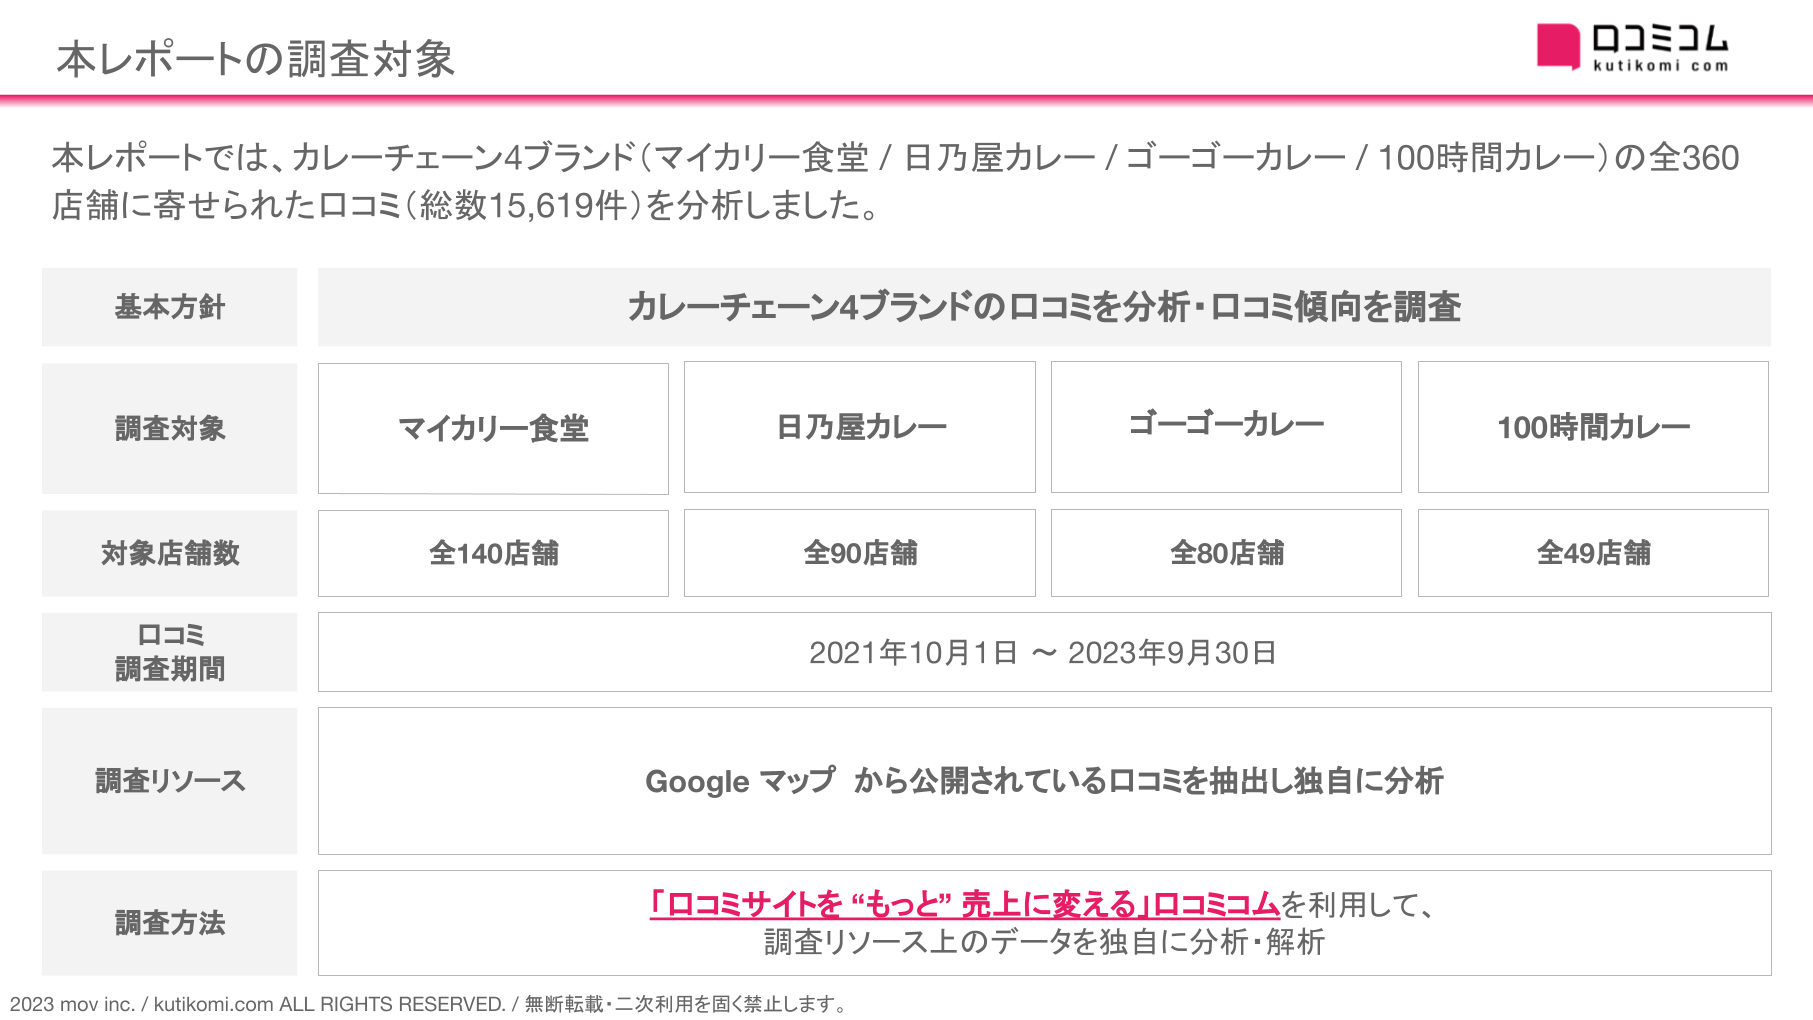The height and width of the screenshot is (1020, 1813).
Task: Select the 100時間カレー brand cell
Action: pyautogui.click(x=1593, y=427)
